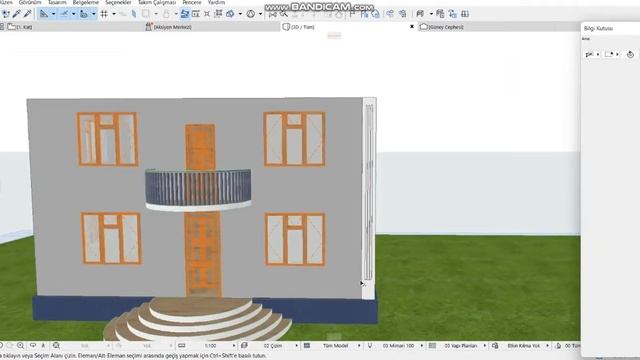Click the layers icon beside 02 Çizim

coord(244,346)
